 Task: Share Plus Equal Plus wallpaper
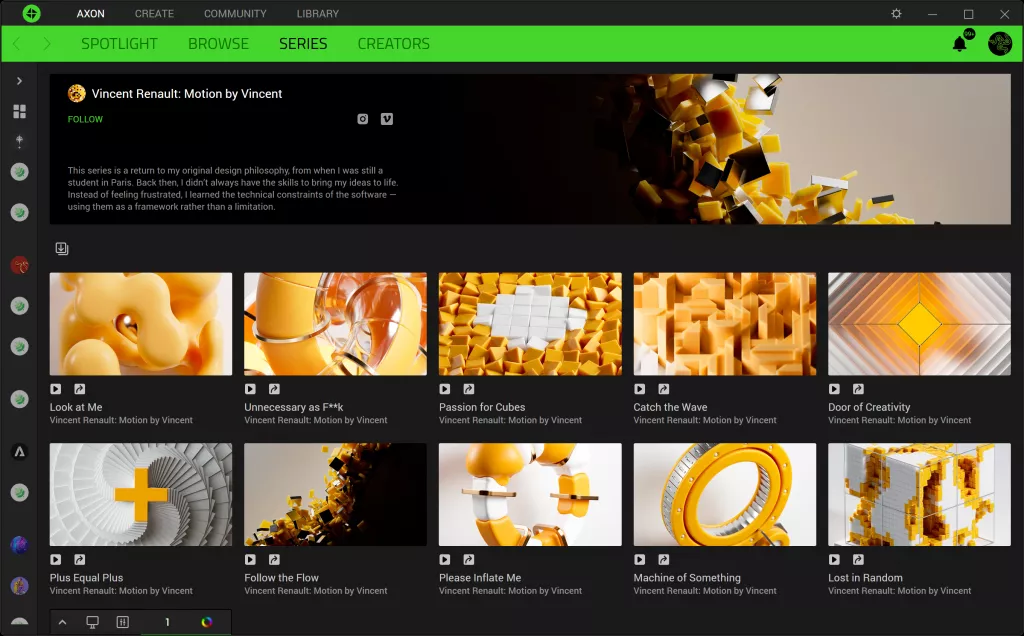point(79,560)
